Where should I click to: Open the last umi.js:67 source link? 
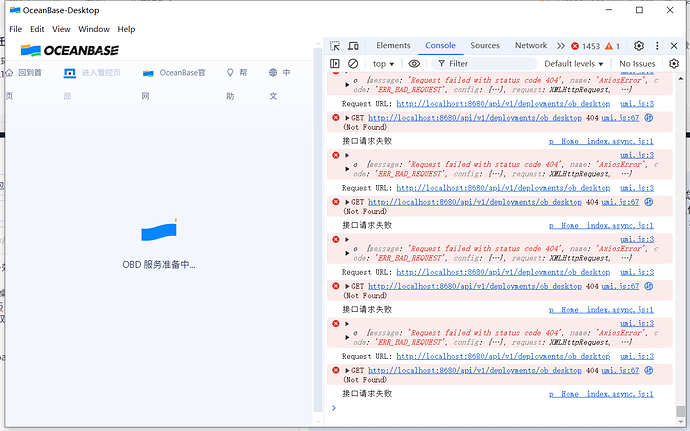click(x=620, y=370)
